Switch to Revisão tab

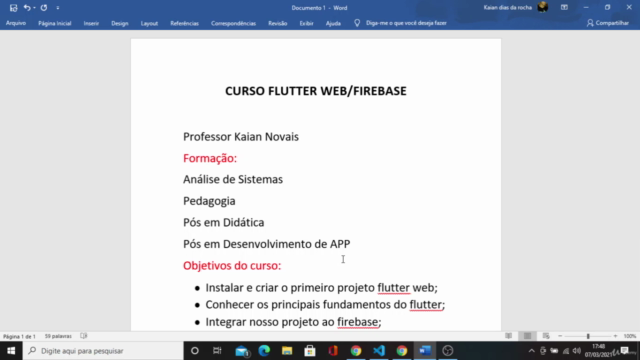tap(278, 23)
